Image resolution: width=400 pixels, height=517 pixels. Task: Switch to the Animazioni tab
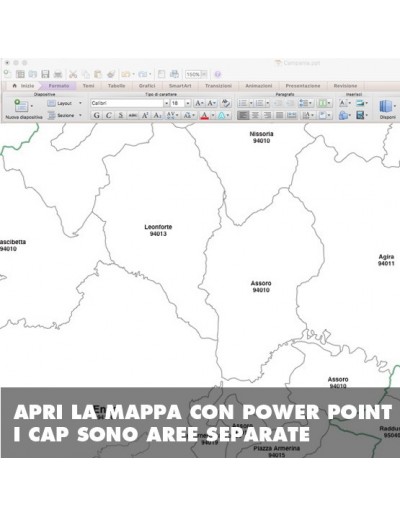[259, 86]
